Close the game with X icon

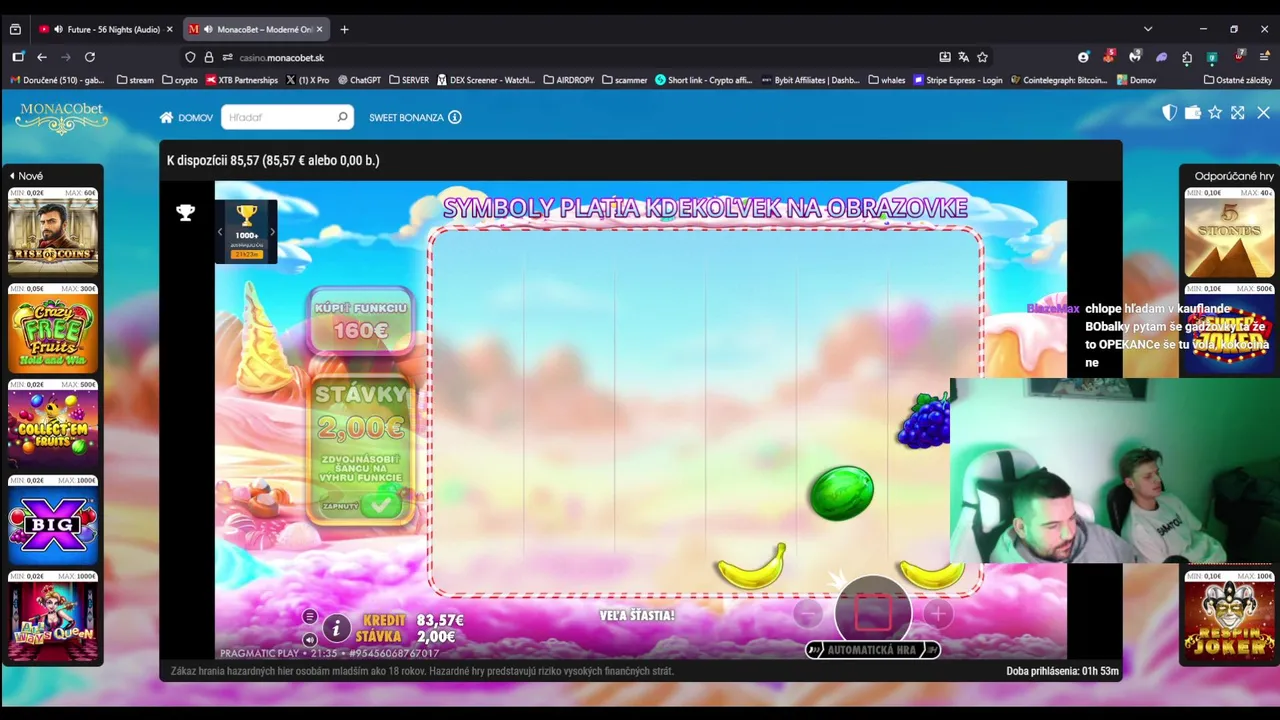(x=1264, y=113)
